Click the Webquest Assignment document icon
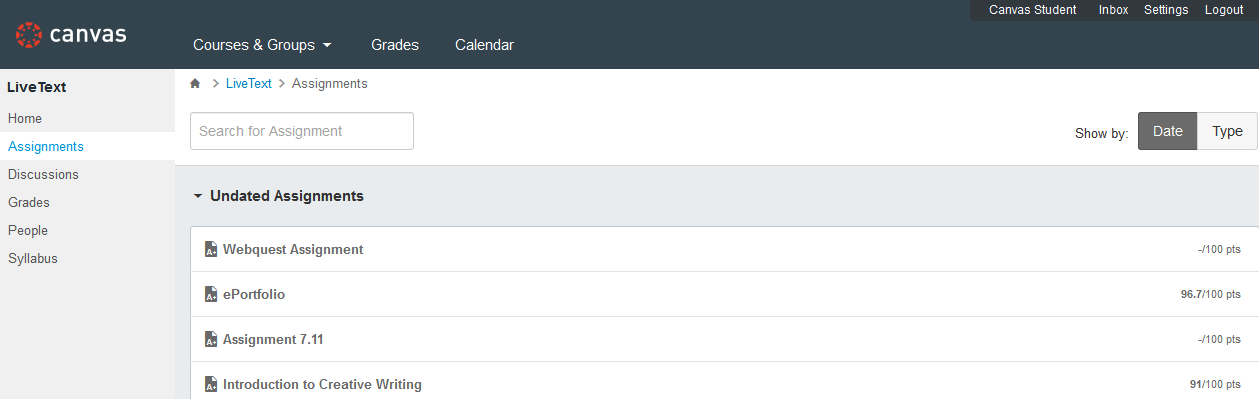Image resolution: width=1259 pixels, height=399 pixels. (210, 249)
